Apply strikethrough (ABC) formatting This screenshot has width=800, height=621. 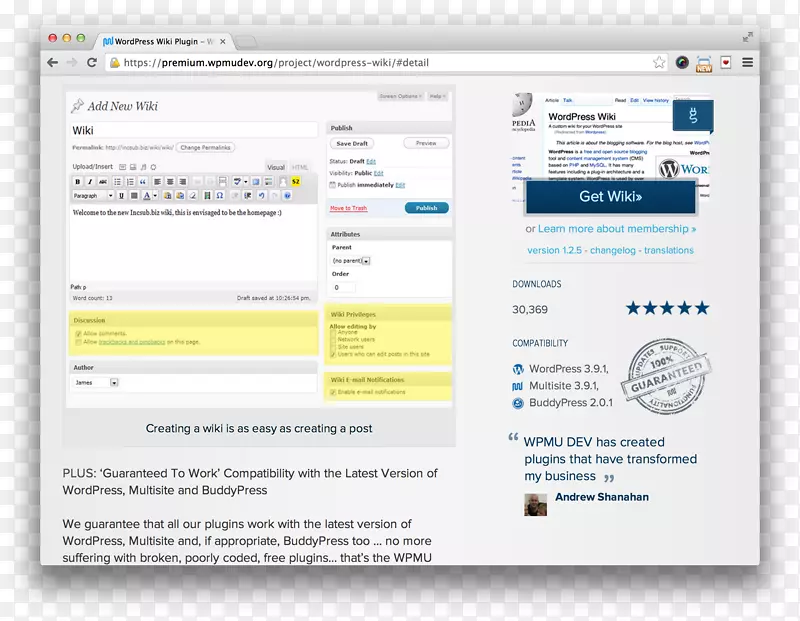pos(103,182)
